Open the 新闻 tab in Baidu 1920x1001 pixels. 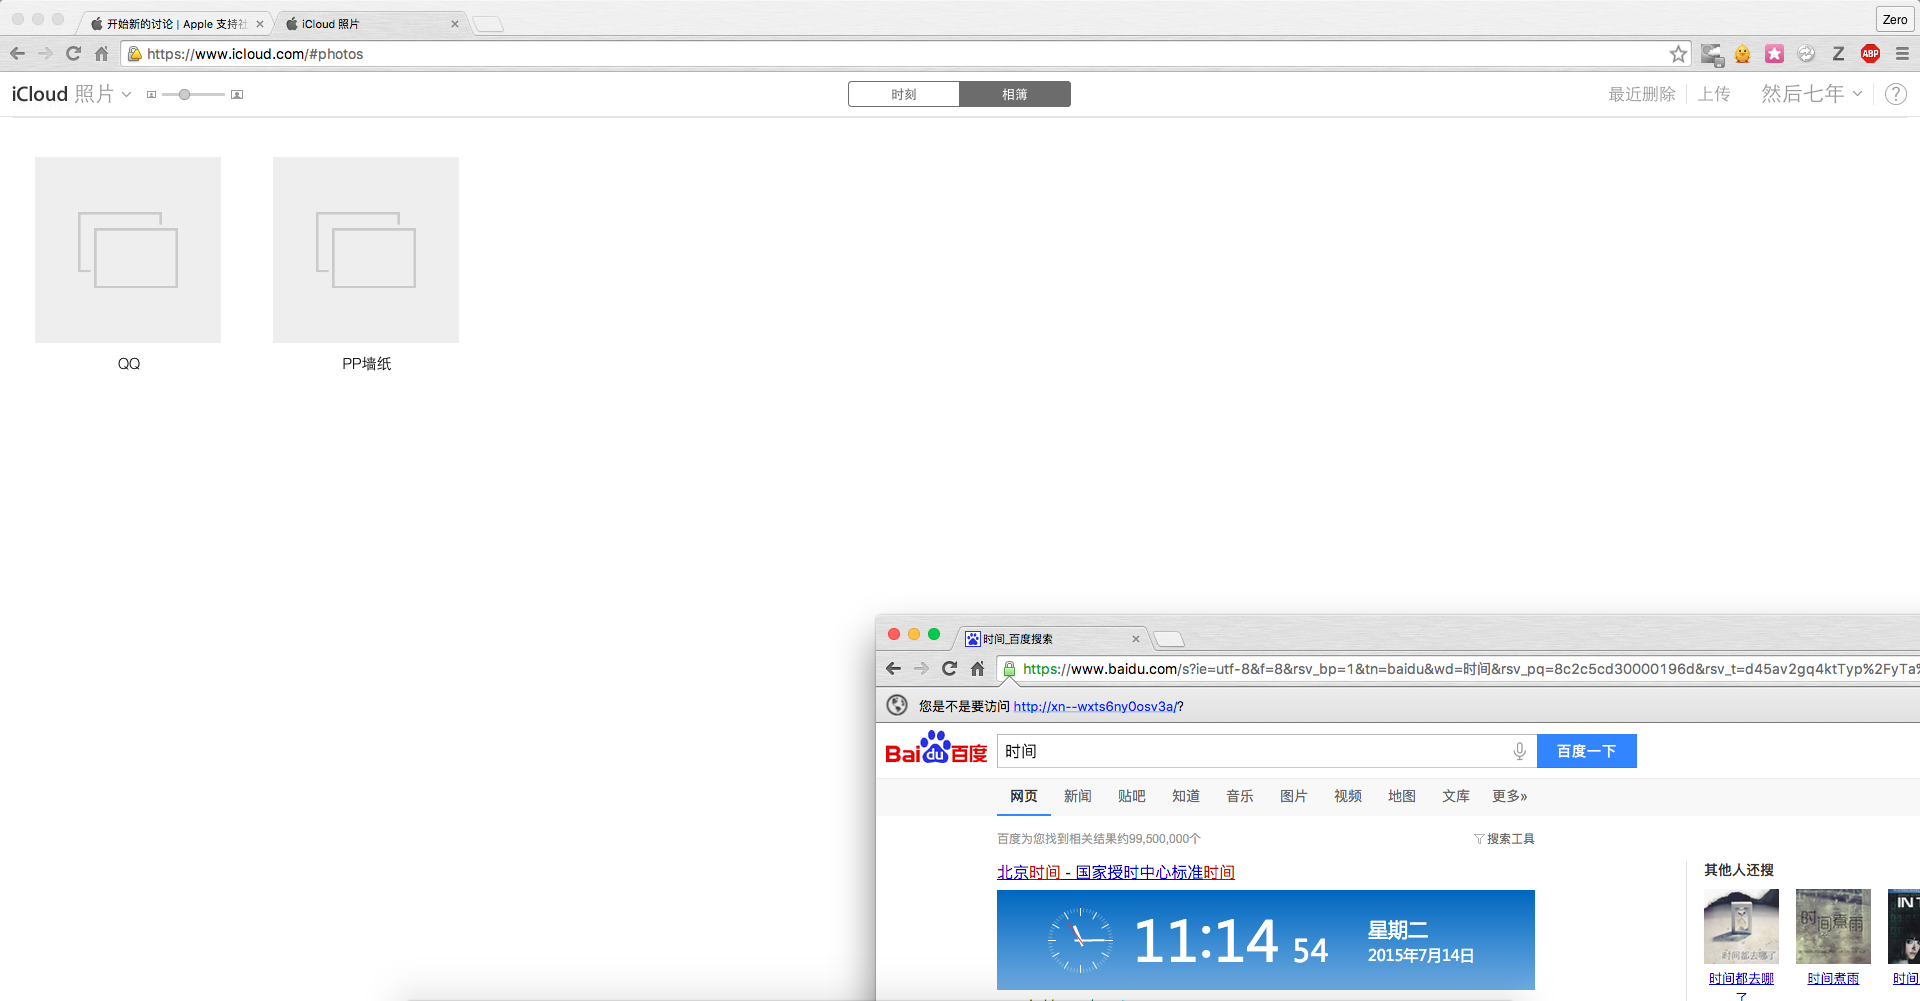click(1077, 796)
